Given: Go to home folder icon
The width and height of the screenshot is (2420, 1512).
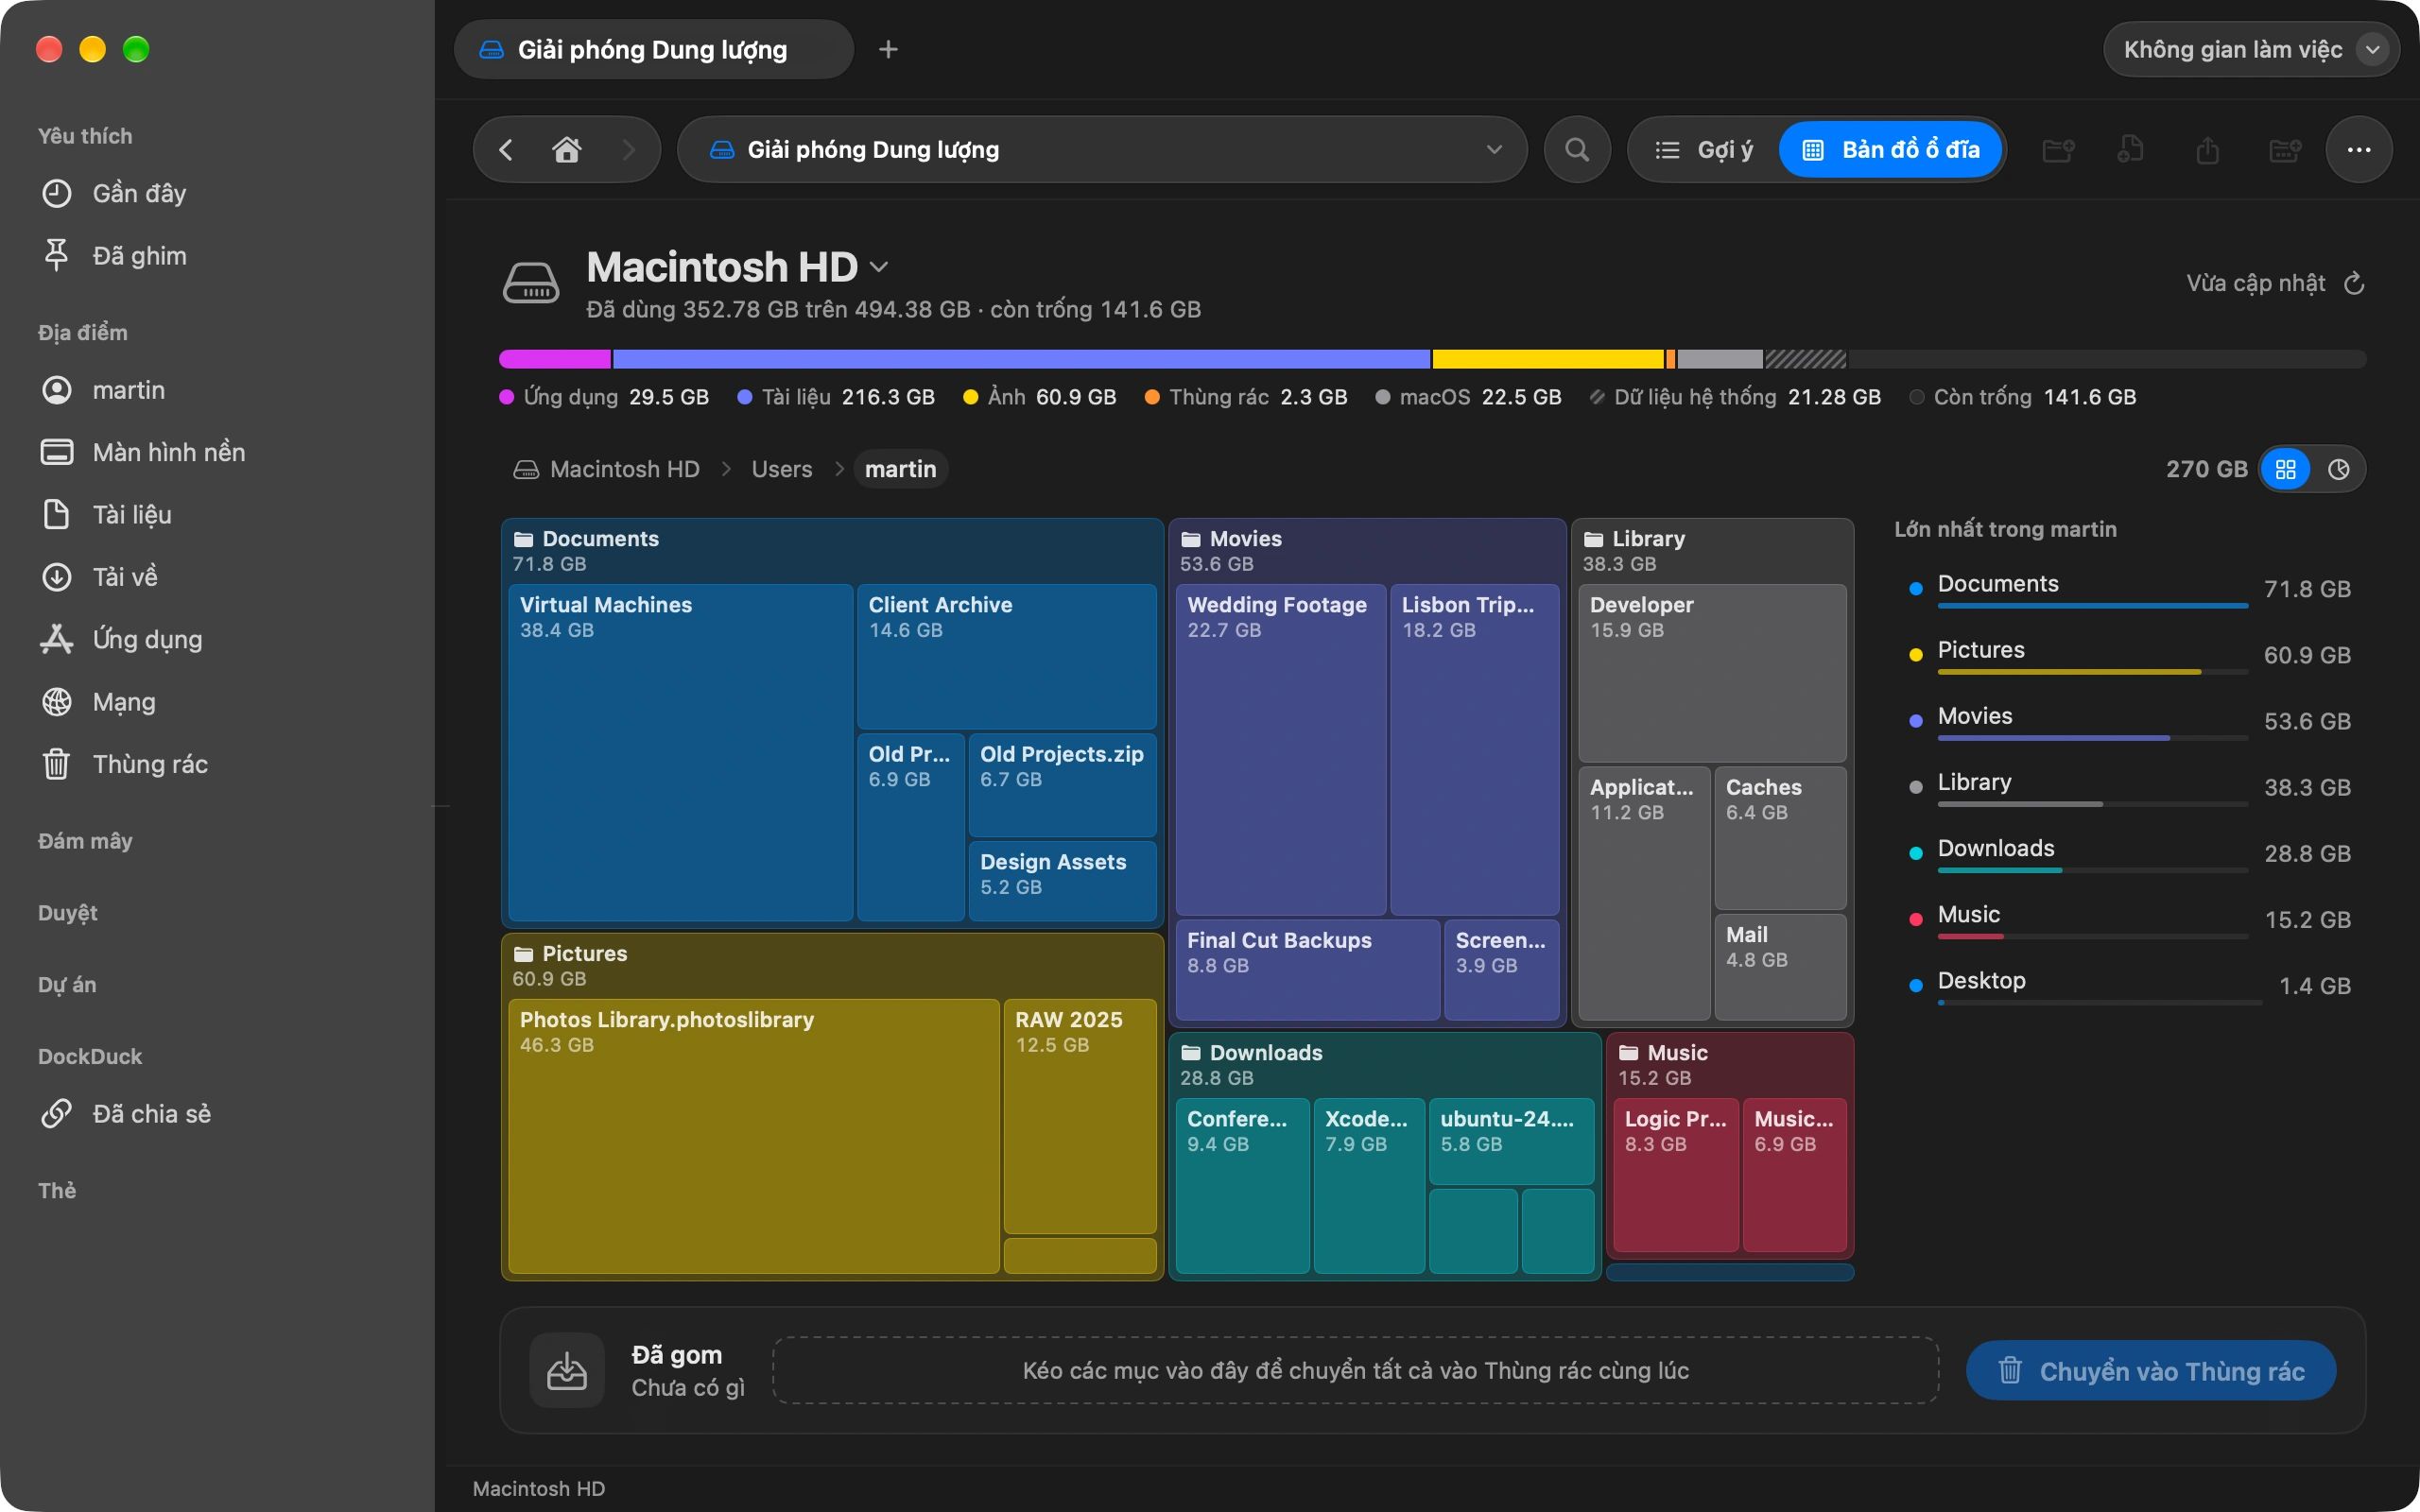Looking at the screenshot, I should click(567, 150).
